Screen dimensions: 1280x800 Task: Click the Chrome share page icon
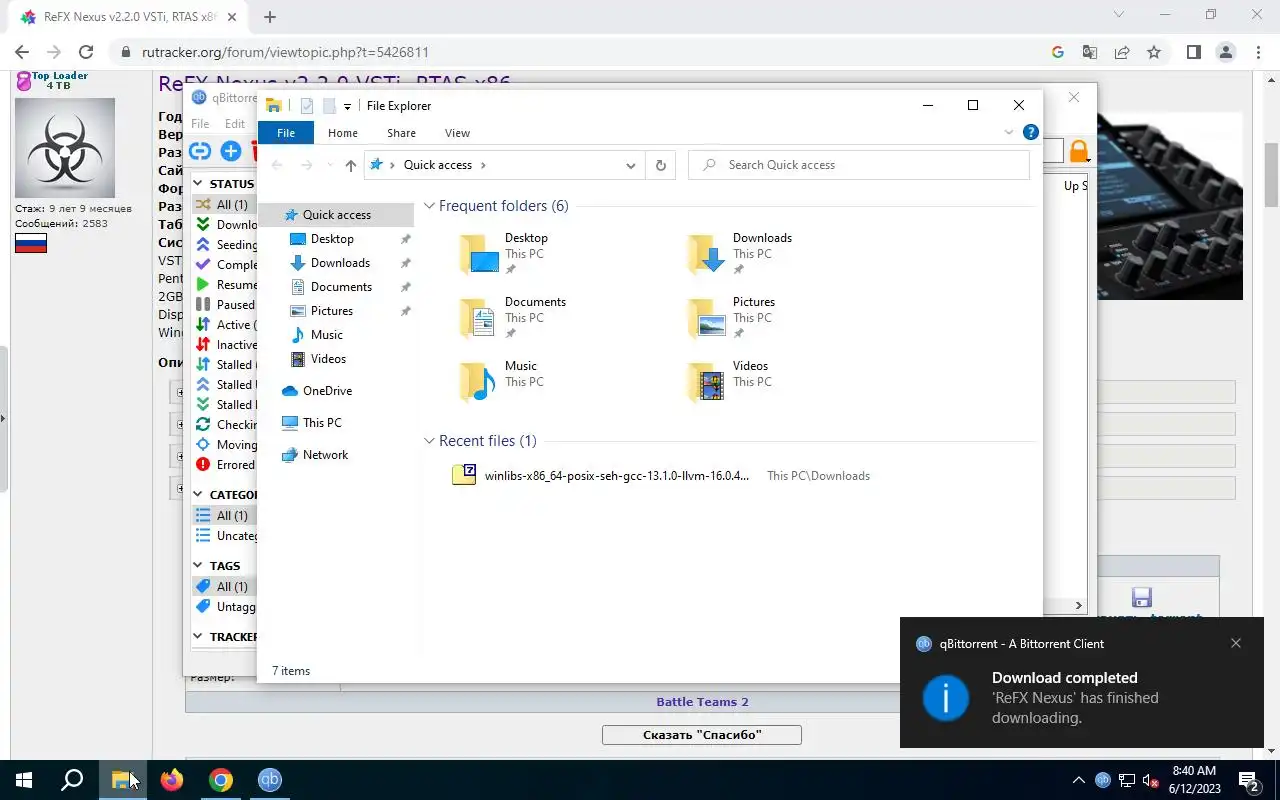(1122, 52)
